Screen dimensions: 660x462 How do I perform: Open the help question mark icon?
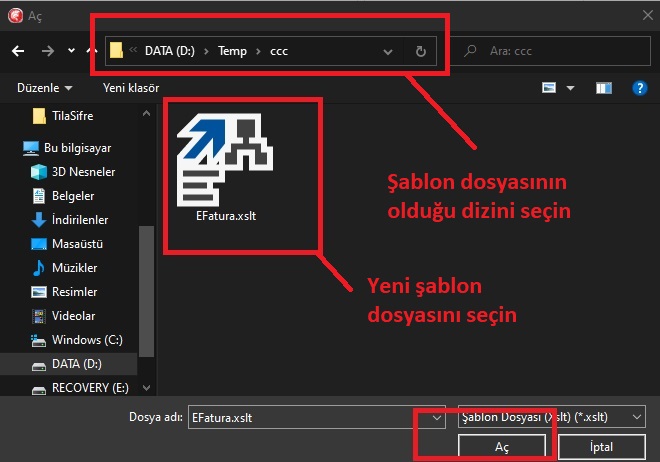[640, 88]
